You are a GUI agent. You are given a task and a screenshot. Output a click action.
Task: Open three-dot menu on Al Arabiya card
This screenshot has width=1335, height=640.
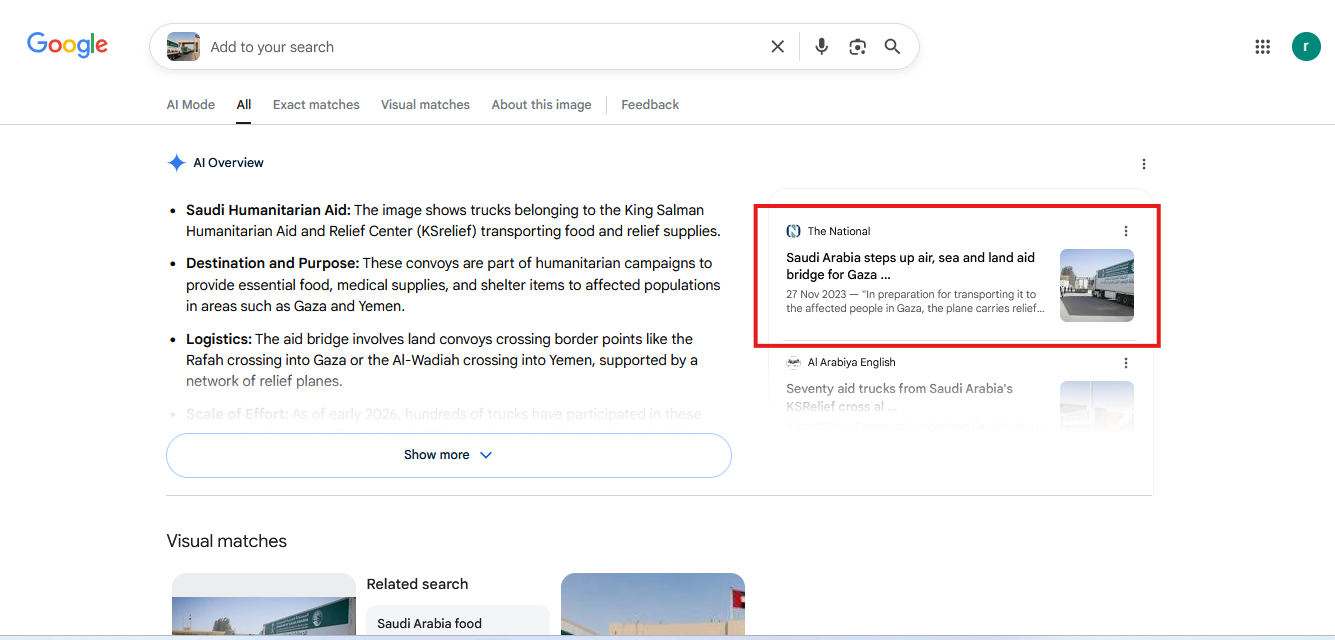[1126, 363]
